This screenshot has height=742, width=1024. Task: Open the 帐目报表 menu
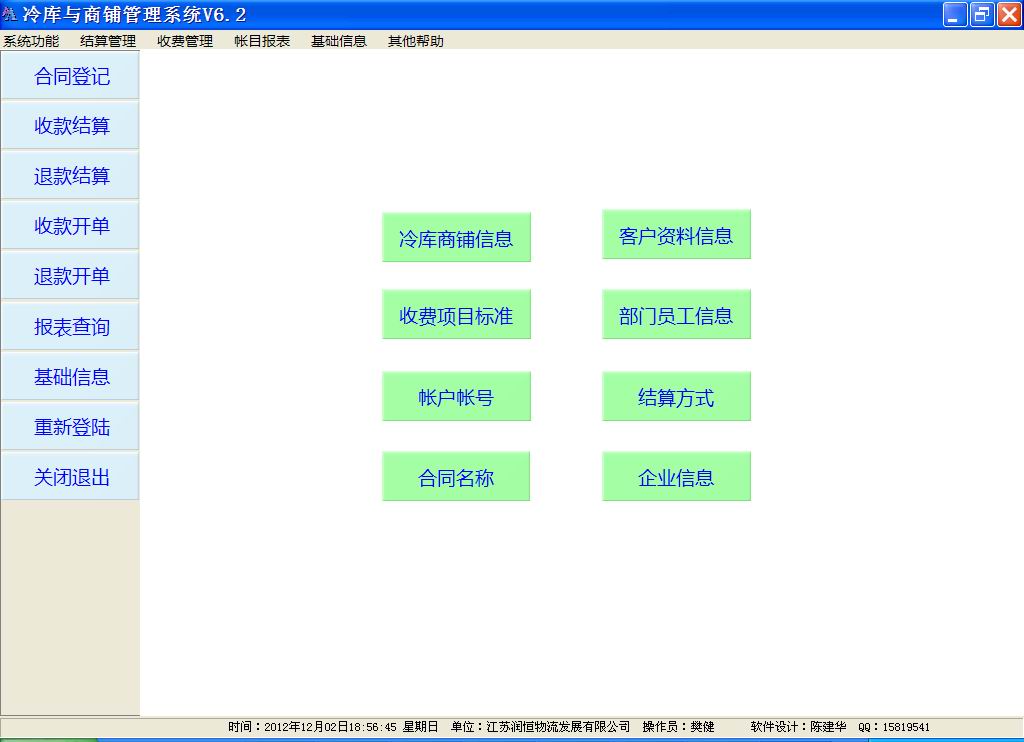click(262, 41)
